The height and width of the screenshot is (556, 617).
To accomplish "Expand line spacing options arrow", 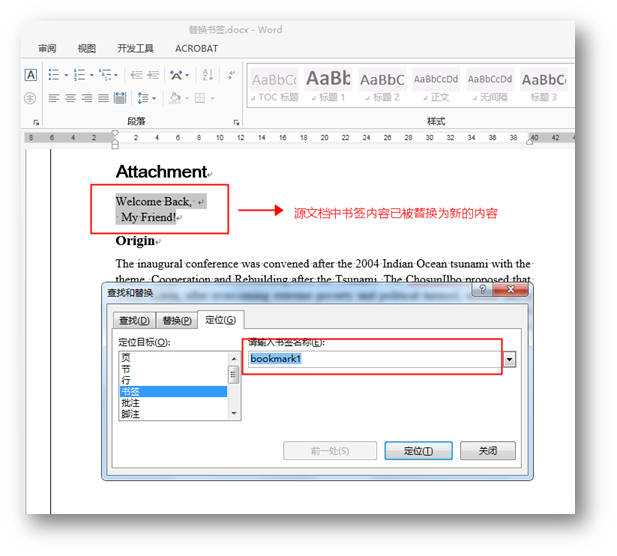I will point(154,98).
